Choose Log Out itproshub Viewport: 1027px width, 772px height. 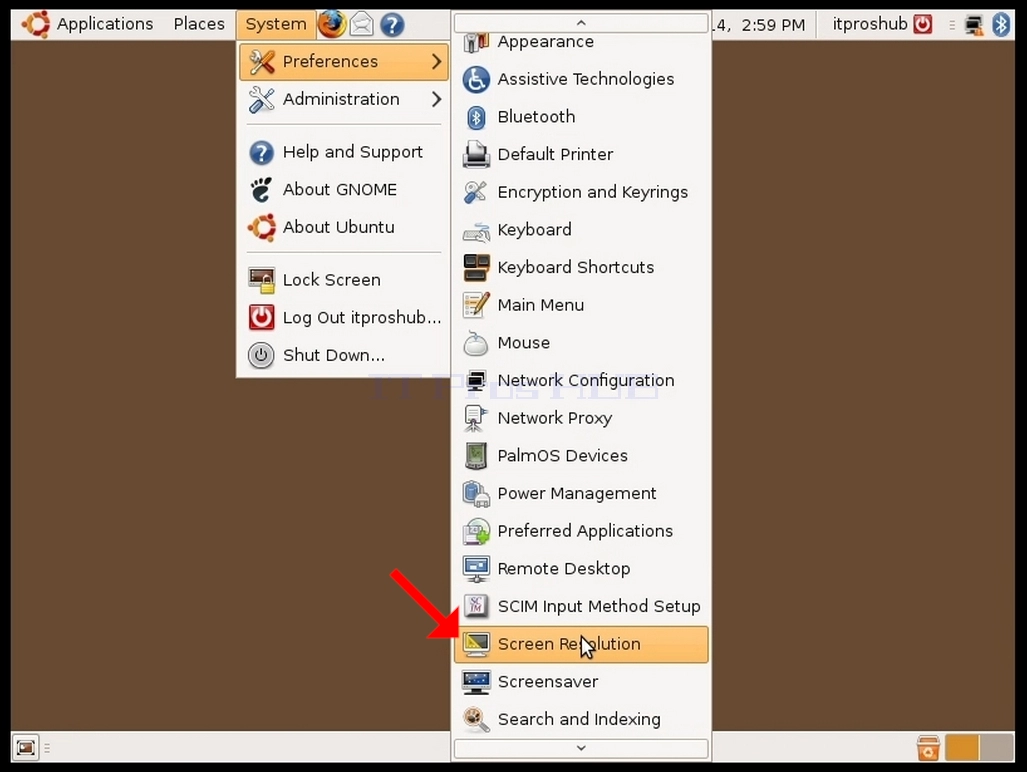click(x=343, y=318)
